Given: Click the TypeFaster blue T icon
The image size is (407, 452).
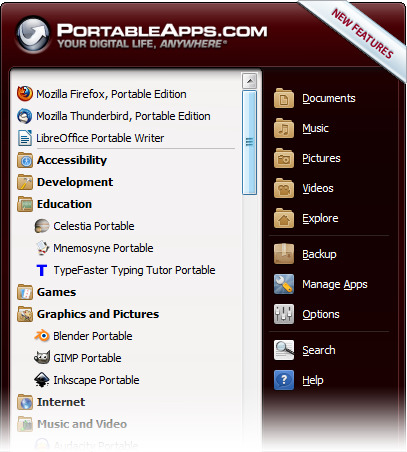Looking at the screenshot, I should click(x=42, y=270).
